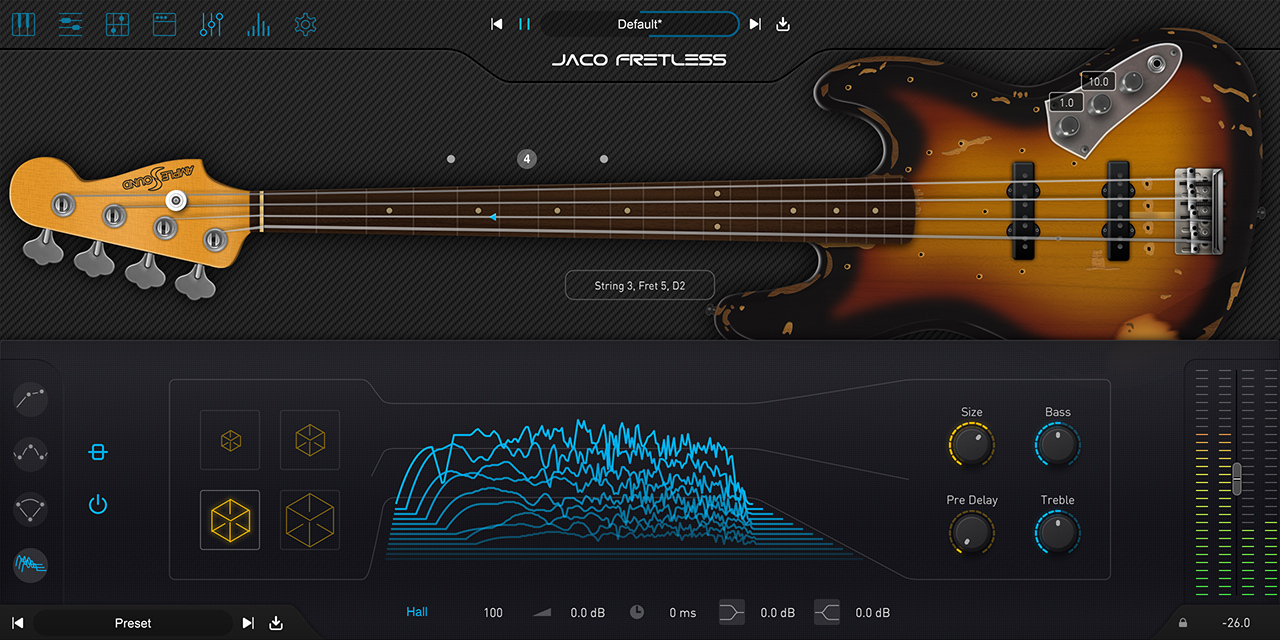Open the bottom Preset selector
Screen dimensions: 1280x640
133,623
